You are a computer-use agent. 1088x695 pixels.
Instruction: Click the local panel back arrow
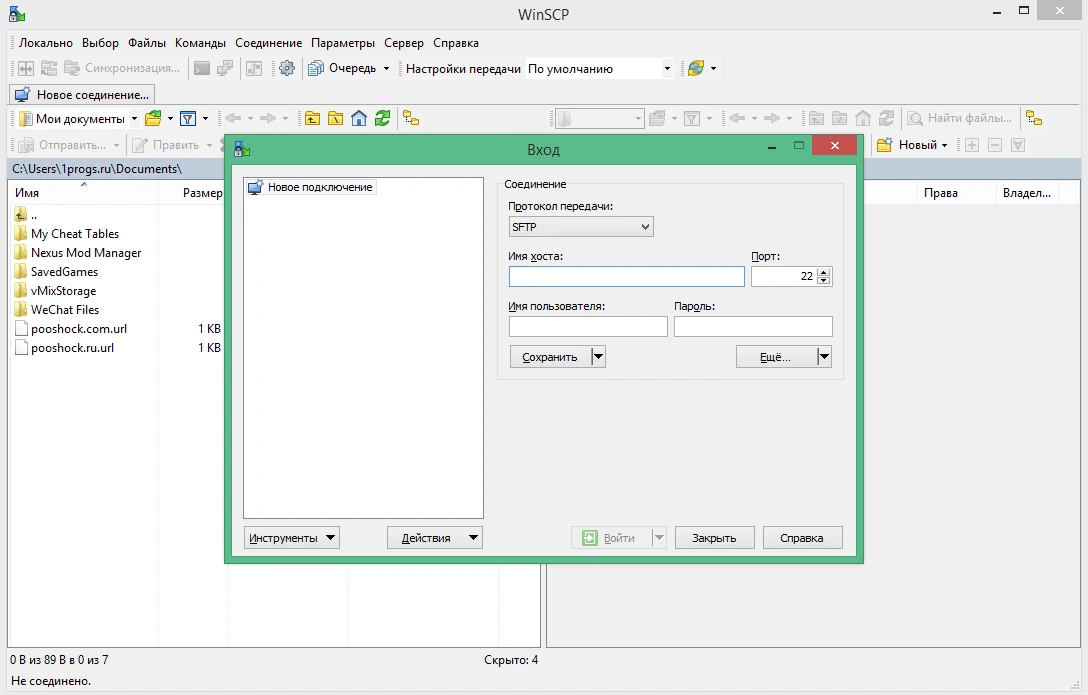(x=233, y=119)
